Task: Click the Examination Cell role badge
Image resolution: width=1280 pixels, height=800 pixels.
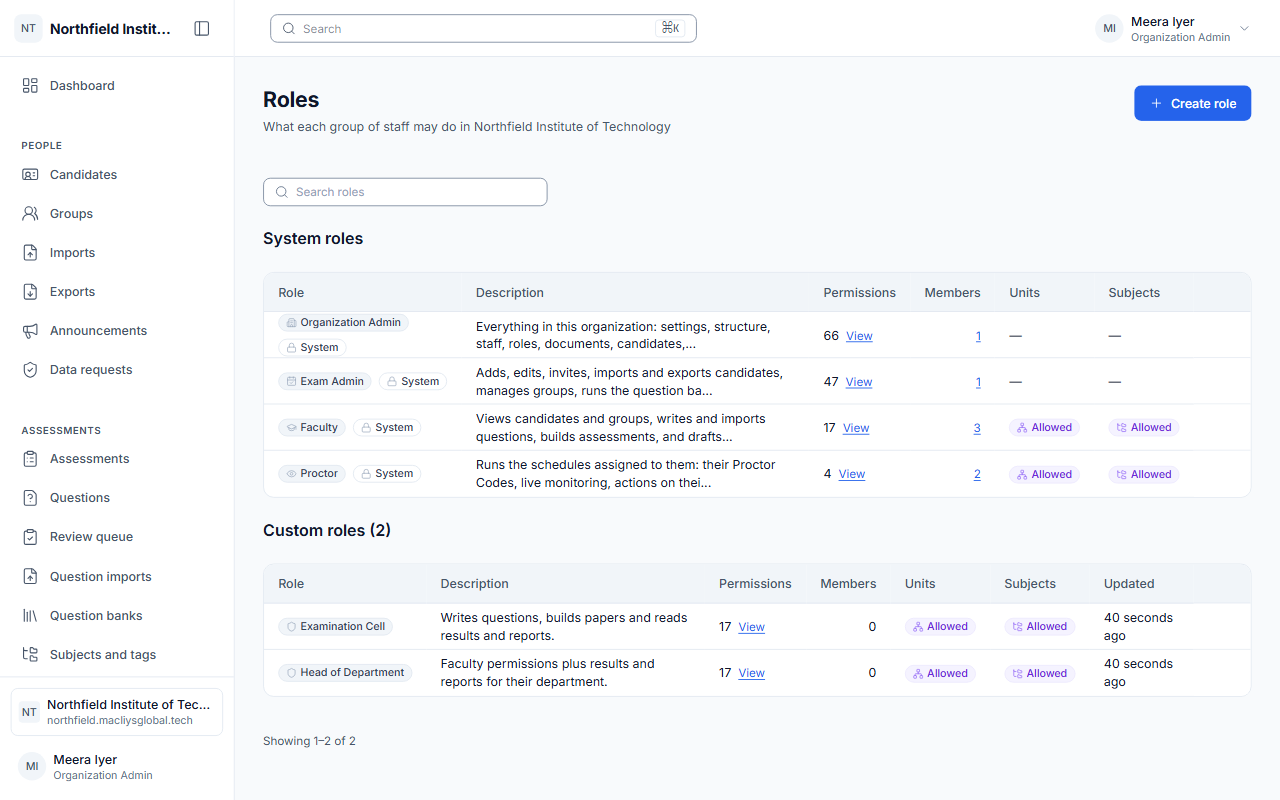Action: [x=336, y=627]
